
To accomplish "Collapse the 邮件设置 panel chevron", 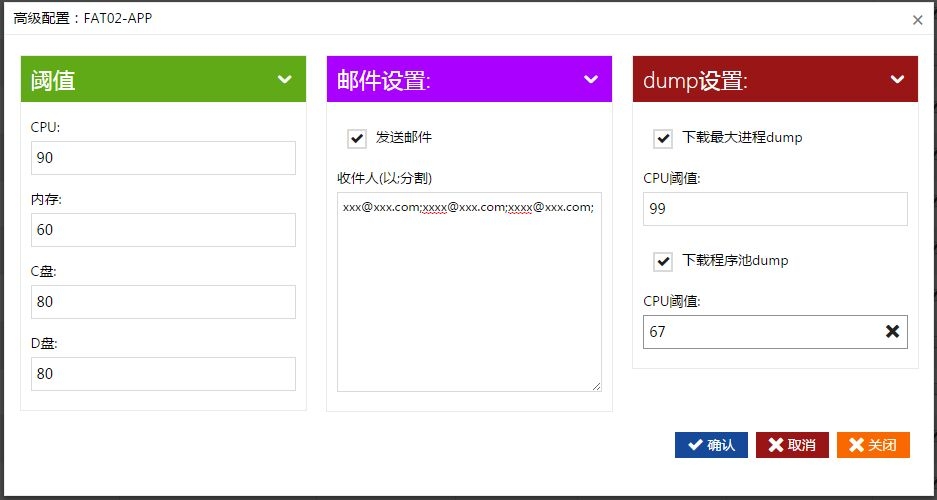I will [591, 79].
